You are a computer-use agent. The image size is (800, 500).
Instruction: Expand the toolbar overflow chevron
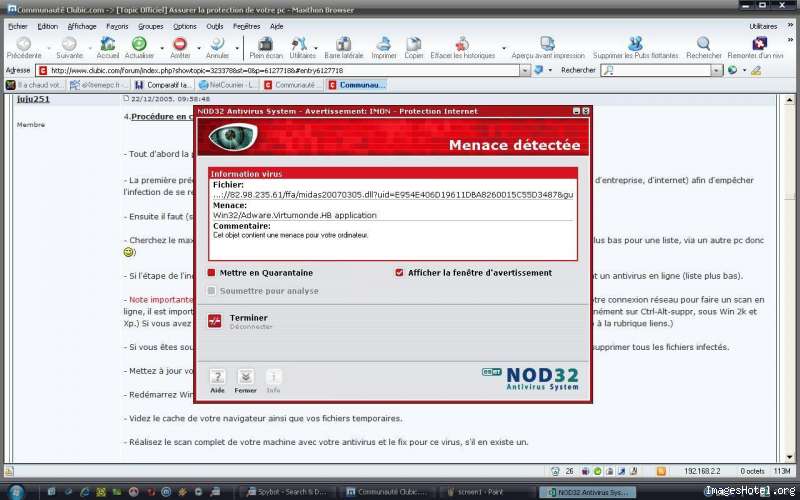point(792,40)
